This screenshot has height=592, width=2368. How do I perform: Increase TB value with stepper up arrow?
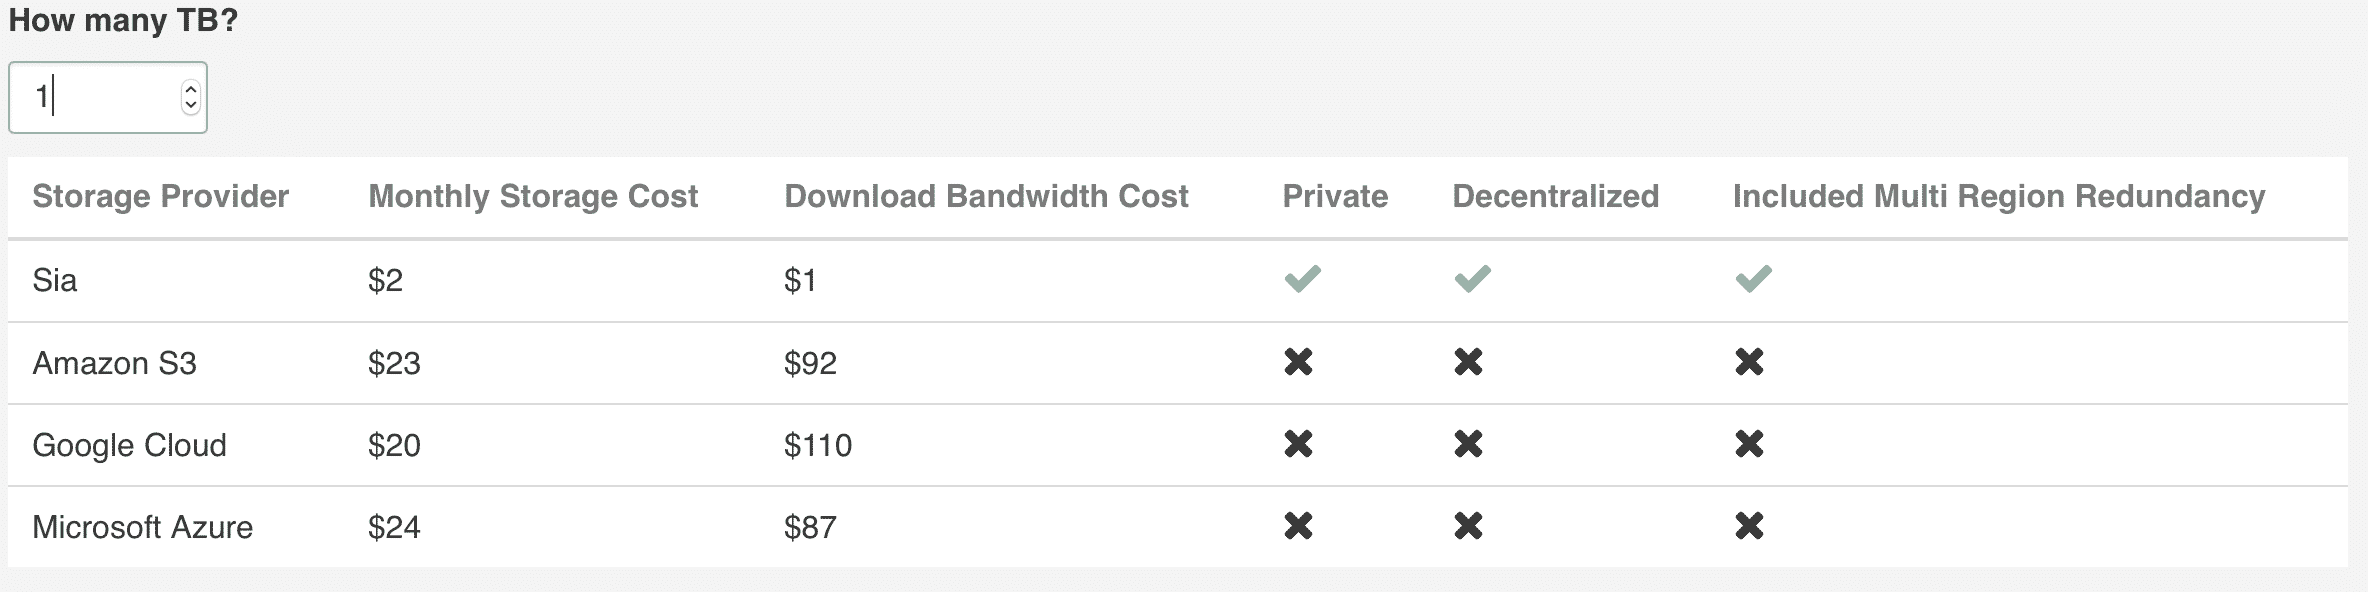191,89
